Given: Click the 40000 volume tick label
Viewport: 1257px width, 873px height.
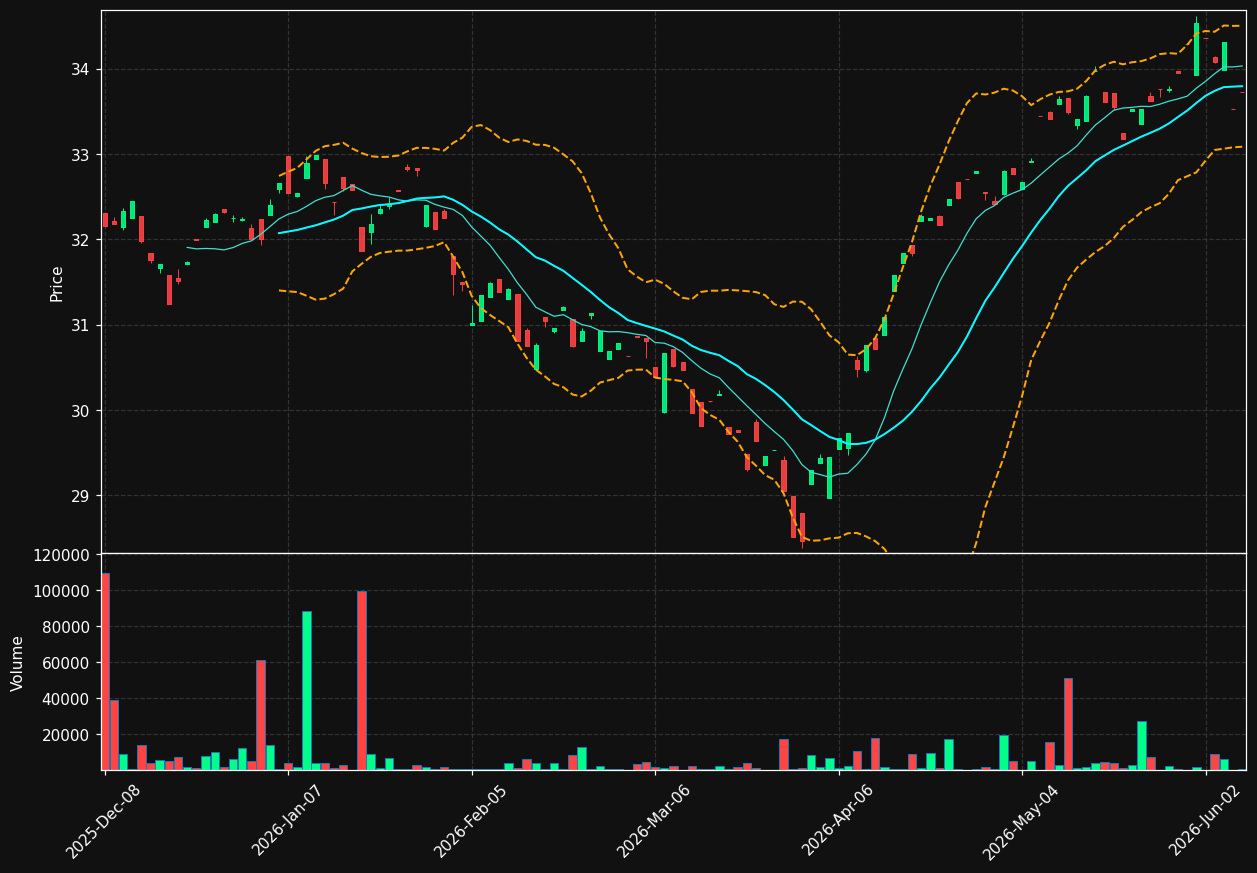Looking at the screenshot, I should (x=66, y=699).
